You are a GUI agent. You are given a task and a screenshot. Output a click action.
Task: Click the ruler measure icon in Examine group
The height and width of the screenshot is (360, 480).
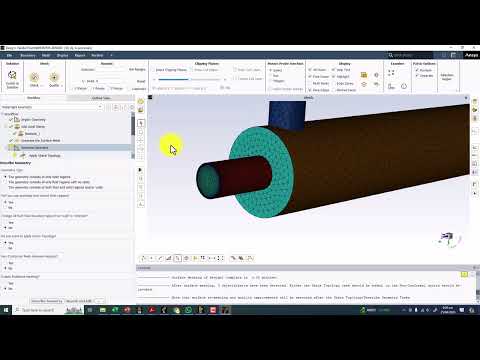391,86
